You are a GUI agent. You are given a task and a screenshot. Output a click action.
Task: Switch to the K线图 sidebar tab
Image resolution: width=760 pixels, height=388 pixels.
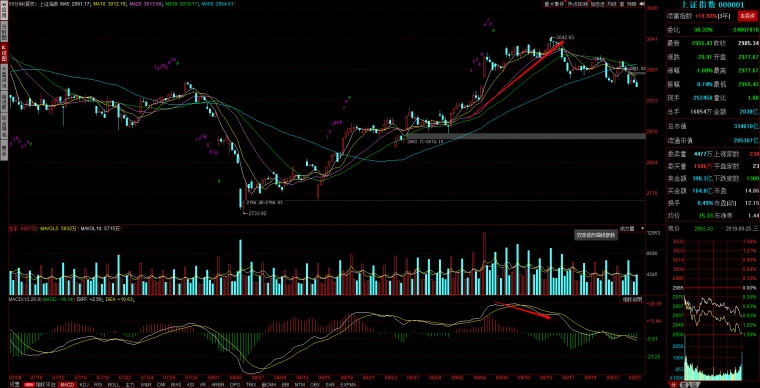[3, 53]
